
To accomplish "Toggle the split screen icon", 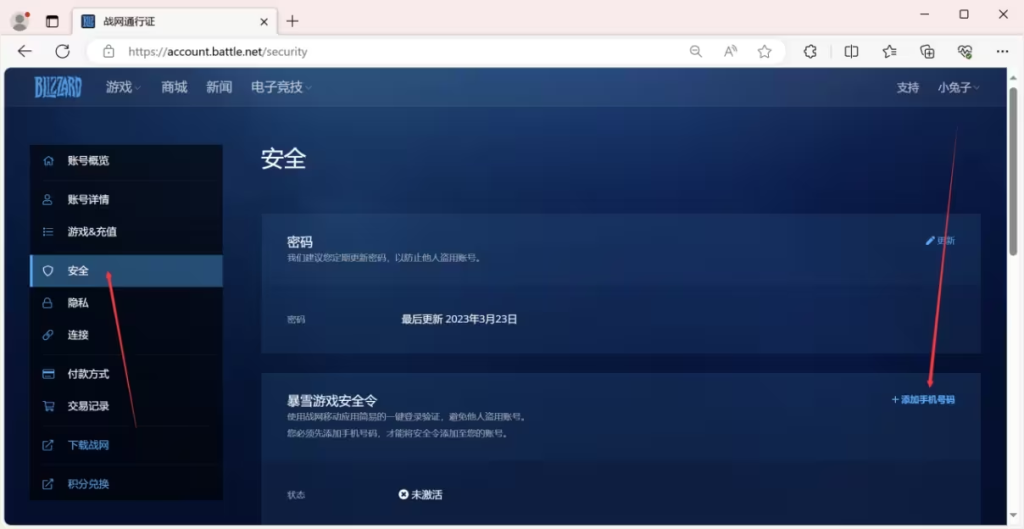I will pyautogui.click(x=851, y=52).
